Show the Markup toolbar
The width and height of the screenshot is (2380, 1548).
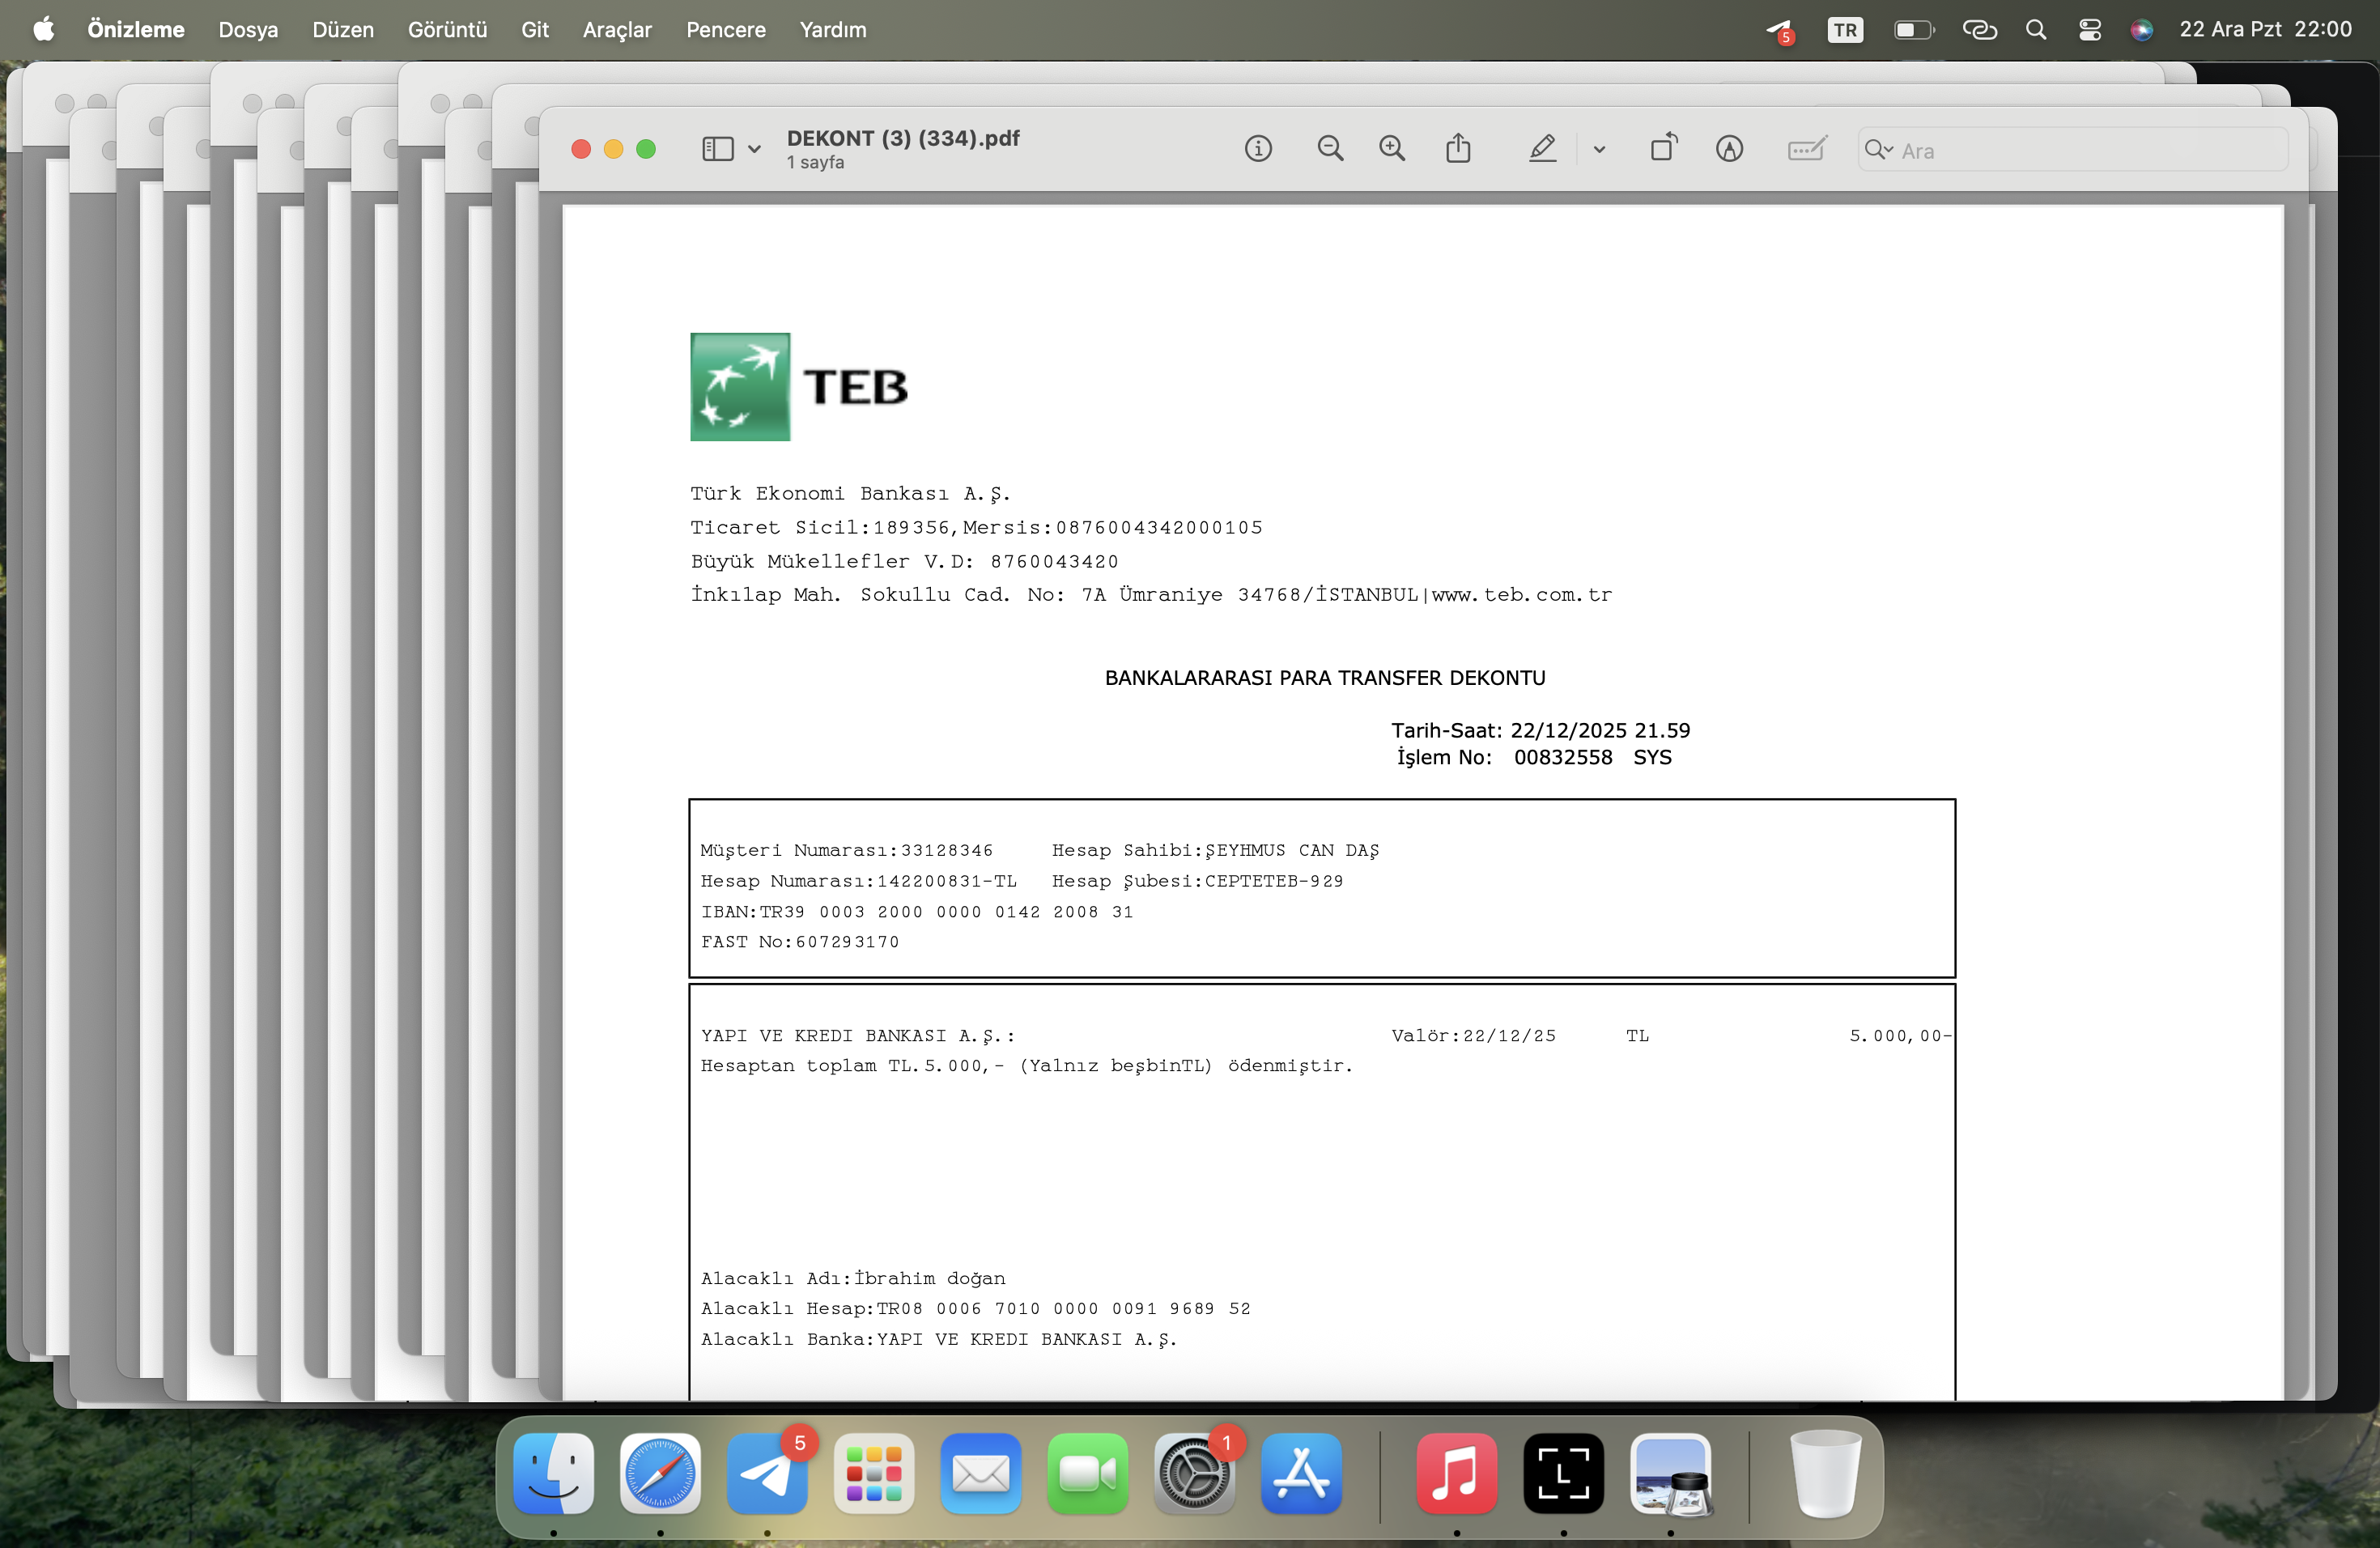1729,149
